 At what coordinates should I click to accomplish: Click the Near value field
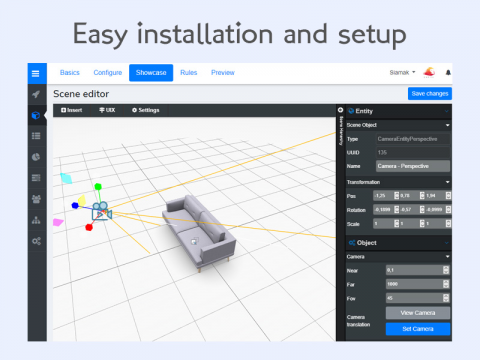pos(414,270)
